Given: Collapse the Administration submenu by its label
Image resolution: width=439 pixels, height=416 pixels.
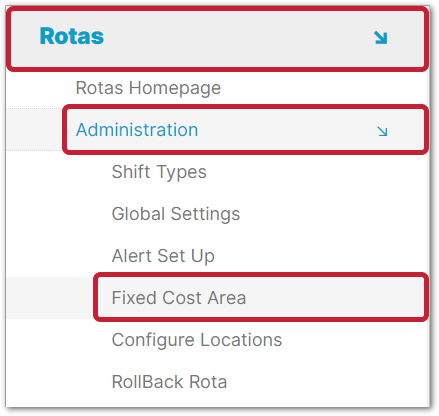Looking at the screenshot, I should 137,130.
